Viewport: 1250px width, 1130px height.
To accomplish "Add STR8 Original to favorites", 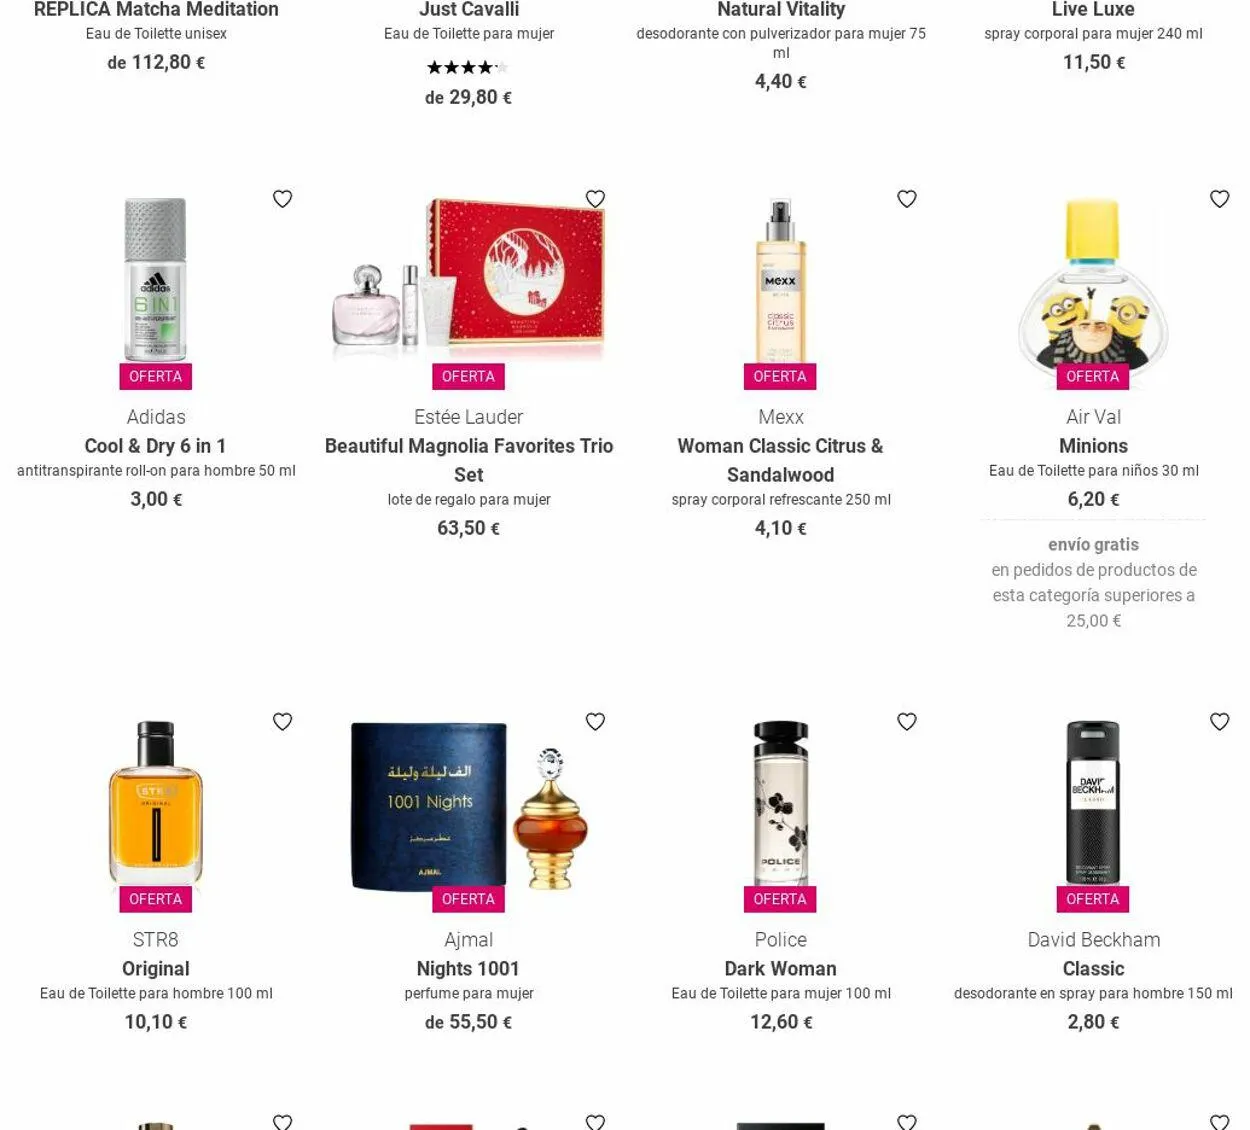I will coord(283,722).
